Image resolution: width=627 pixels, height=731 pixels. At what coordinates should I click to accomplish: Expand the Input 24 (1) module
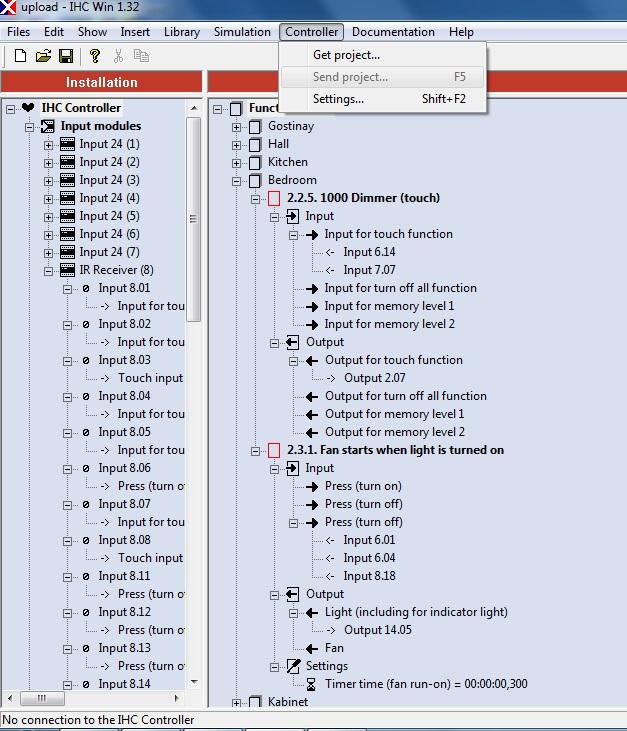48,144
